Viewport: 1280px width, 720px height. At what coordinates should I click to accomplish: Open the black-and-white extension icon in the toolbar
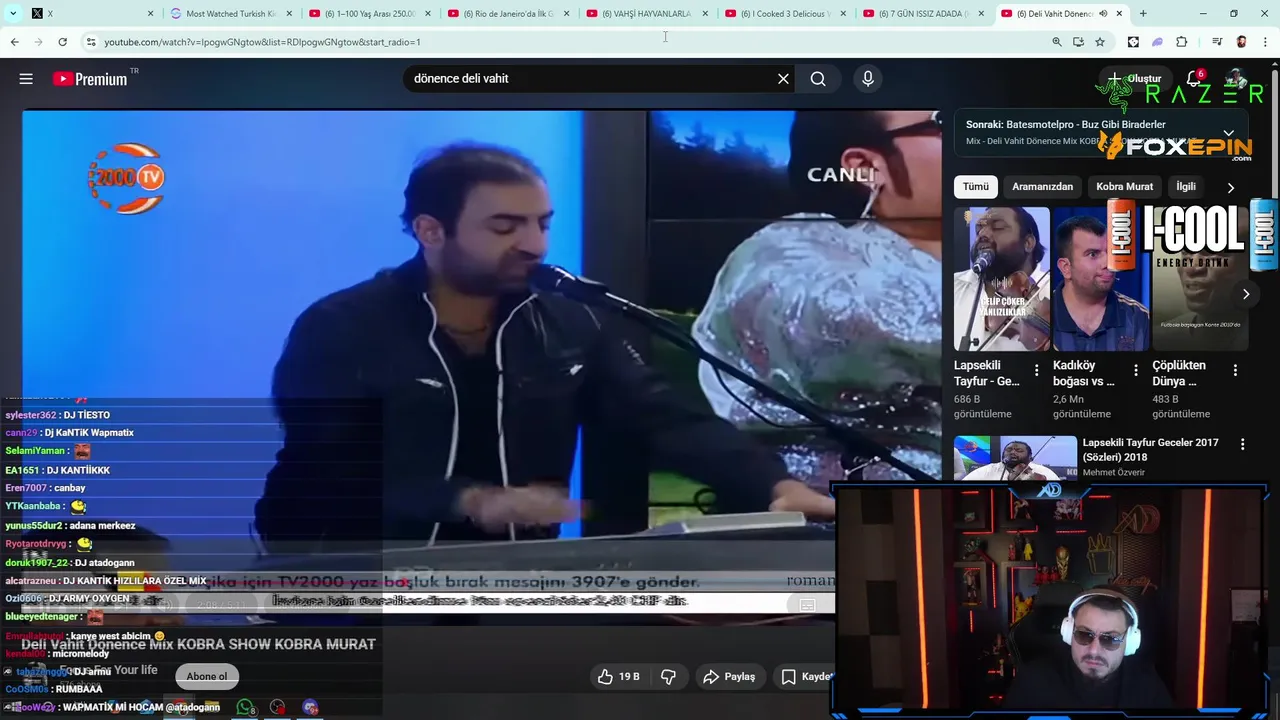(1133, 42)
